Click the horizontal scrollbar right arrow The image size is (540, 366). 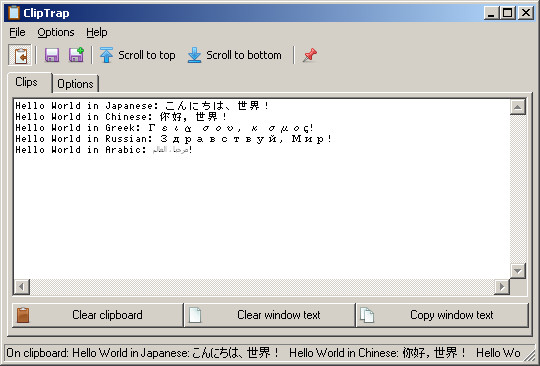(502, 286)
